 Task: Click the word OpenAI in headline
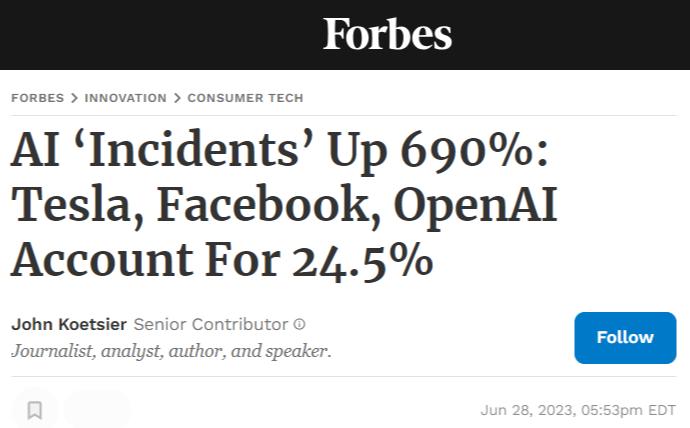coord(474,205)
